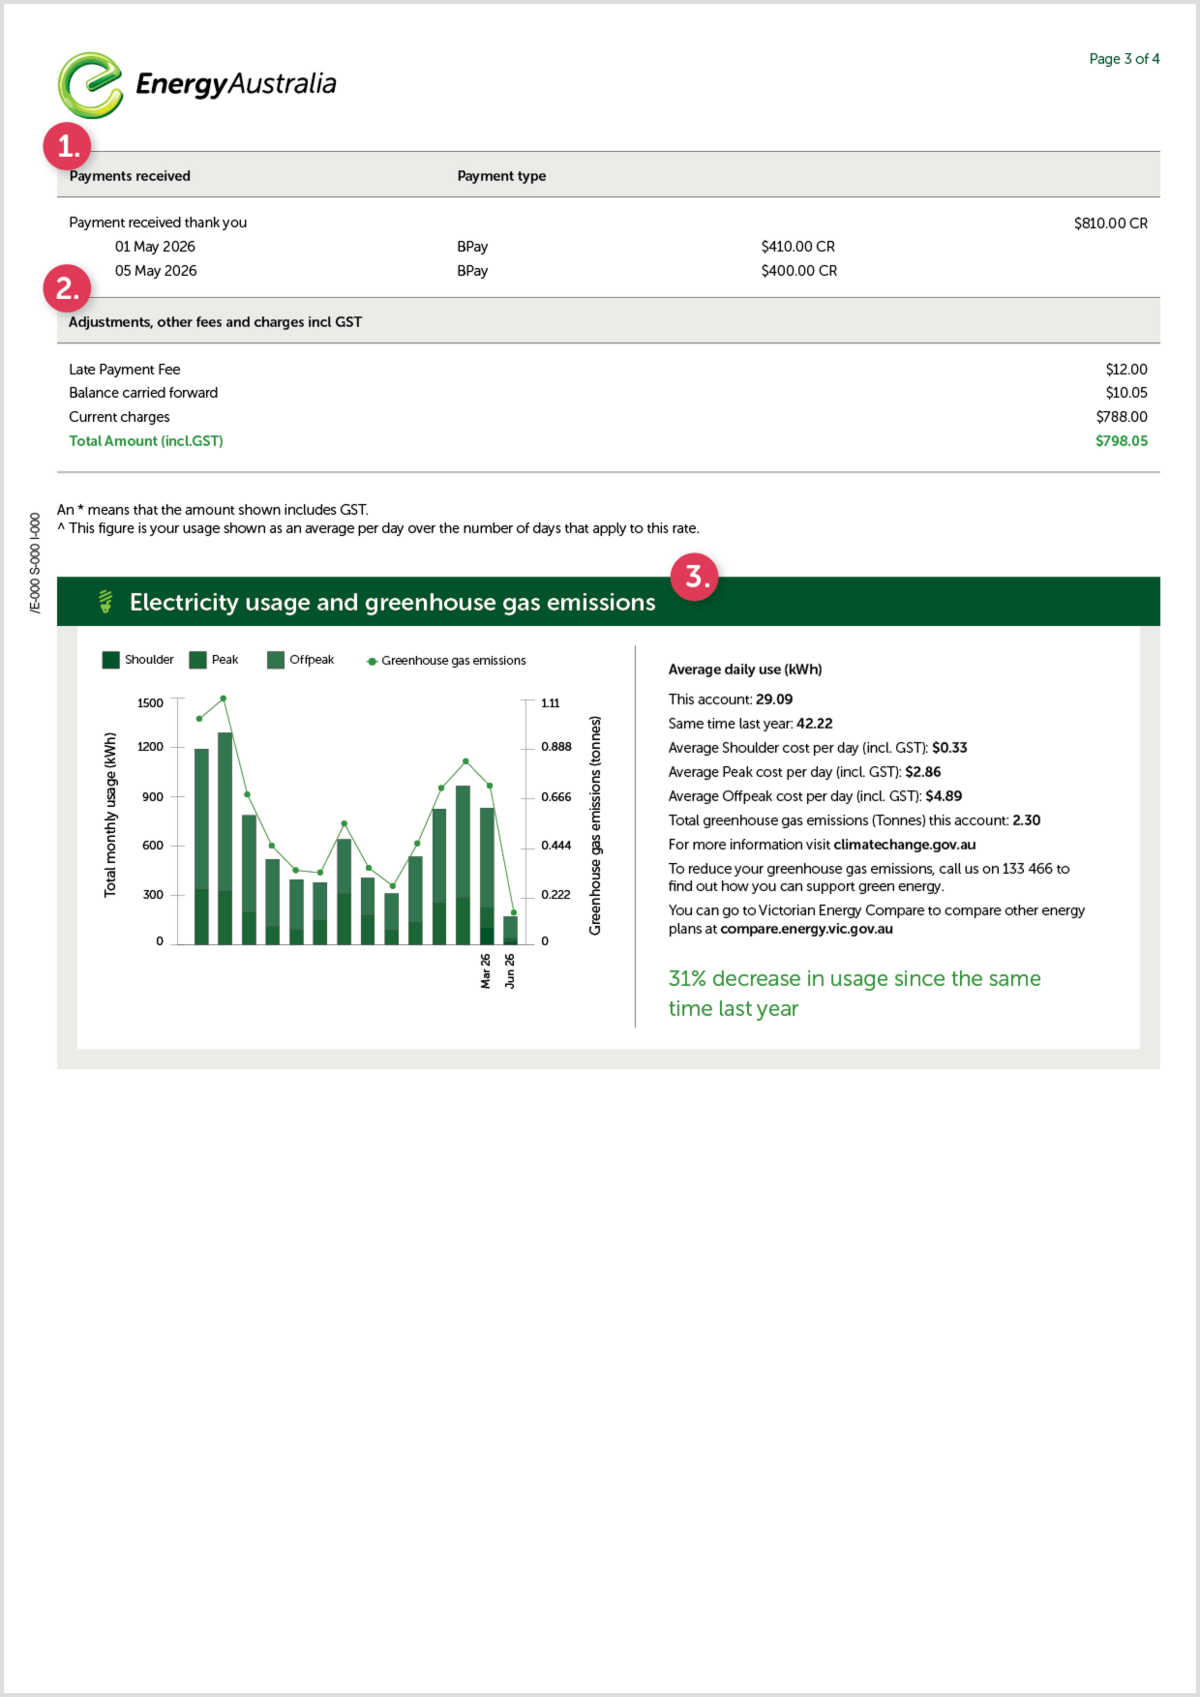Click the light bulb icon in the green header
This screenshot has height=1697, width=1200.
point(106,601)
